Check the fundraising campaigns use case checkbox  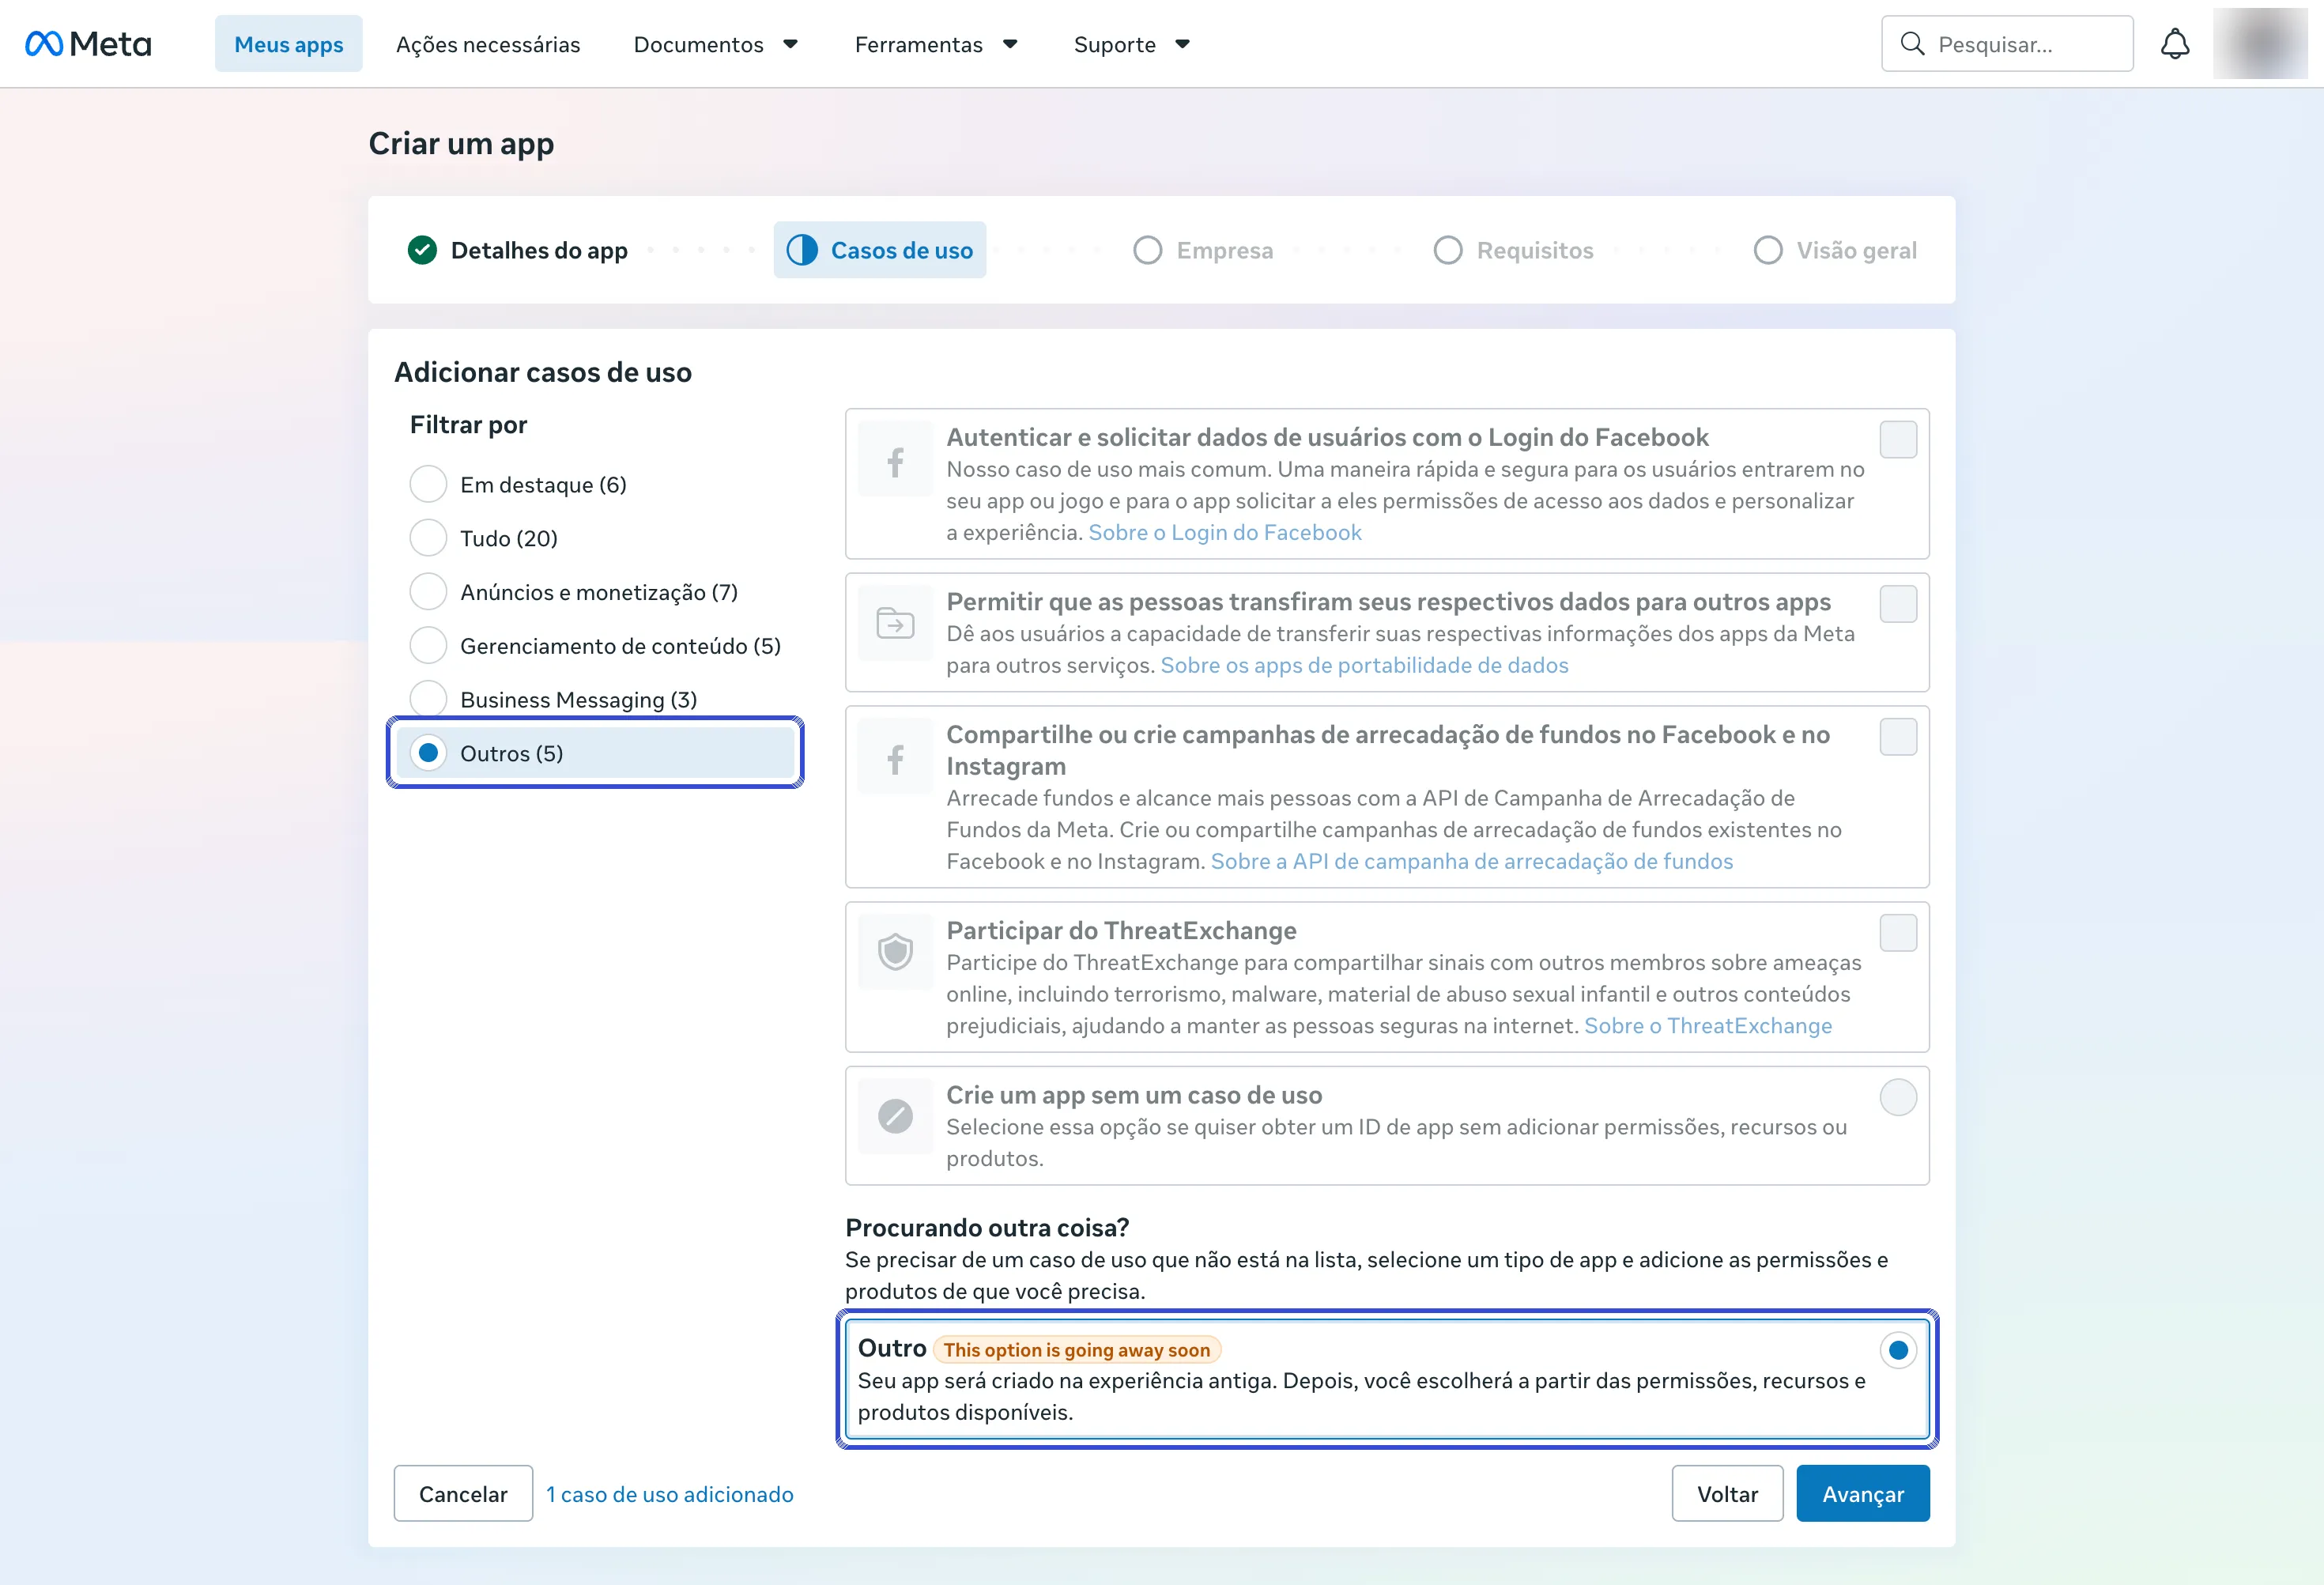(x=1897, y=736)
